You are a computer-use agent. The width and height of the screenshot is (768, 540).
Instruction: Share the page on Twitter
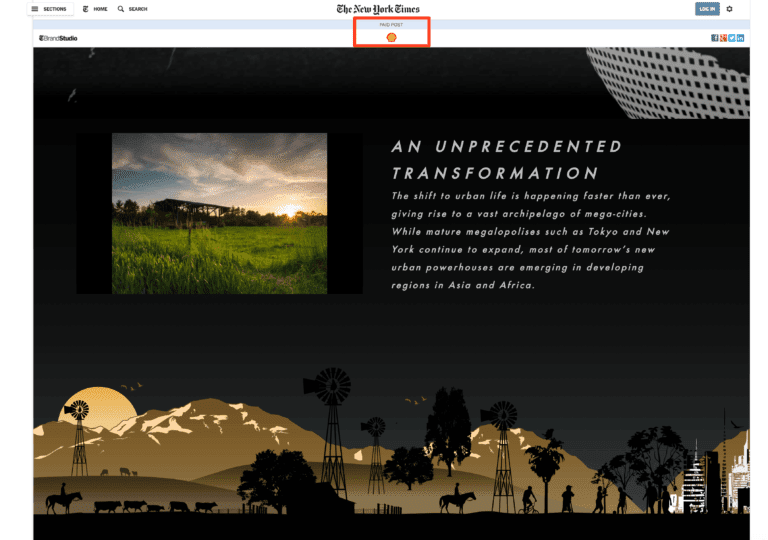point(732,38)
